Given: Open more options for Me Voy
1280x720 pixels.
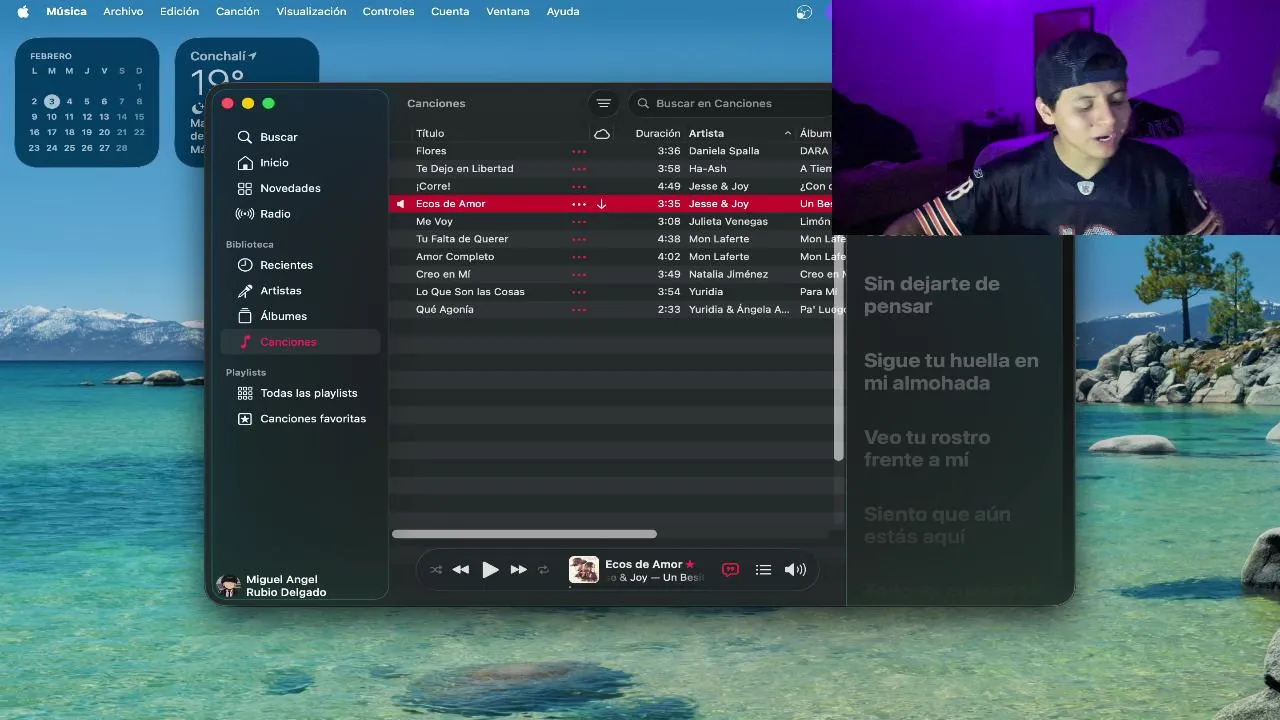Looking at the screenshot, I should tap(579, 222).
